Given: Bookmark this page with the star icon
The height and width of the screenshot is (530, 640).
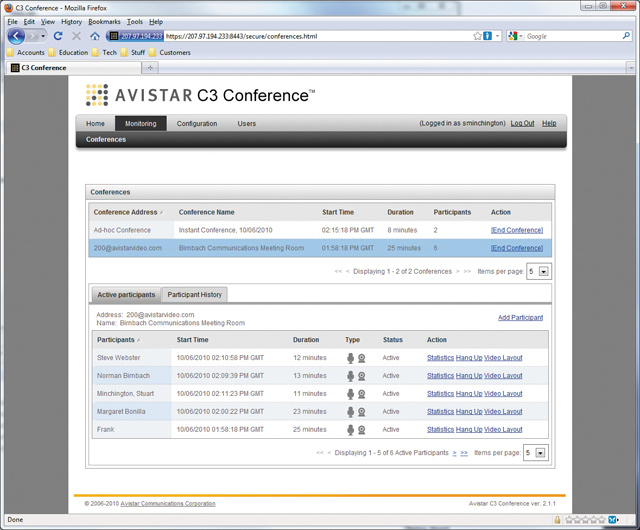Looking at the screenshot, I should point(477,36).
